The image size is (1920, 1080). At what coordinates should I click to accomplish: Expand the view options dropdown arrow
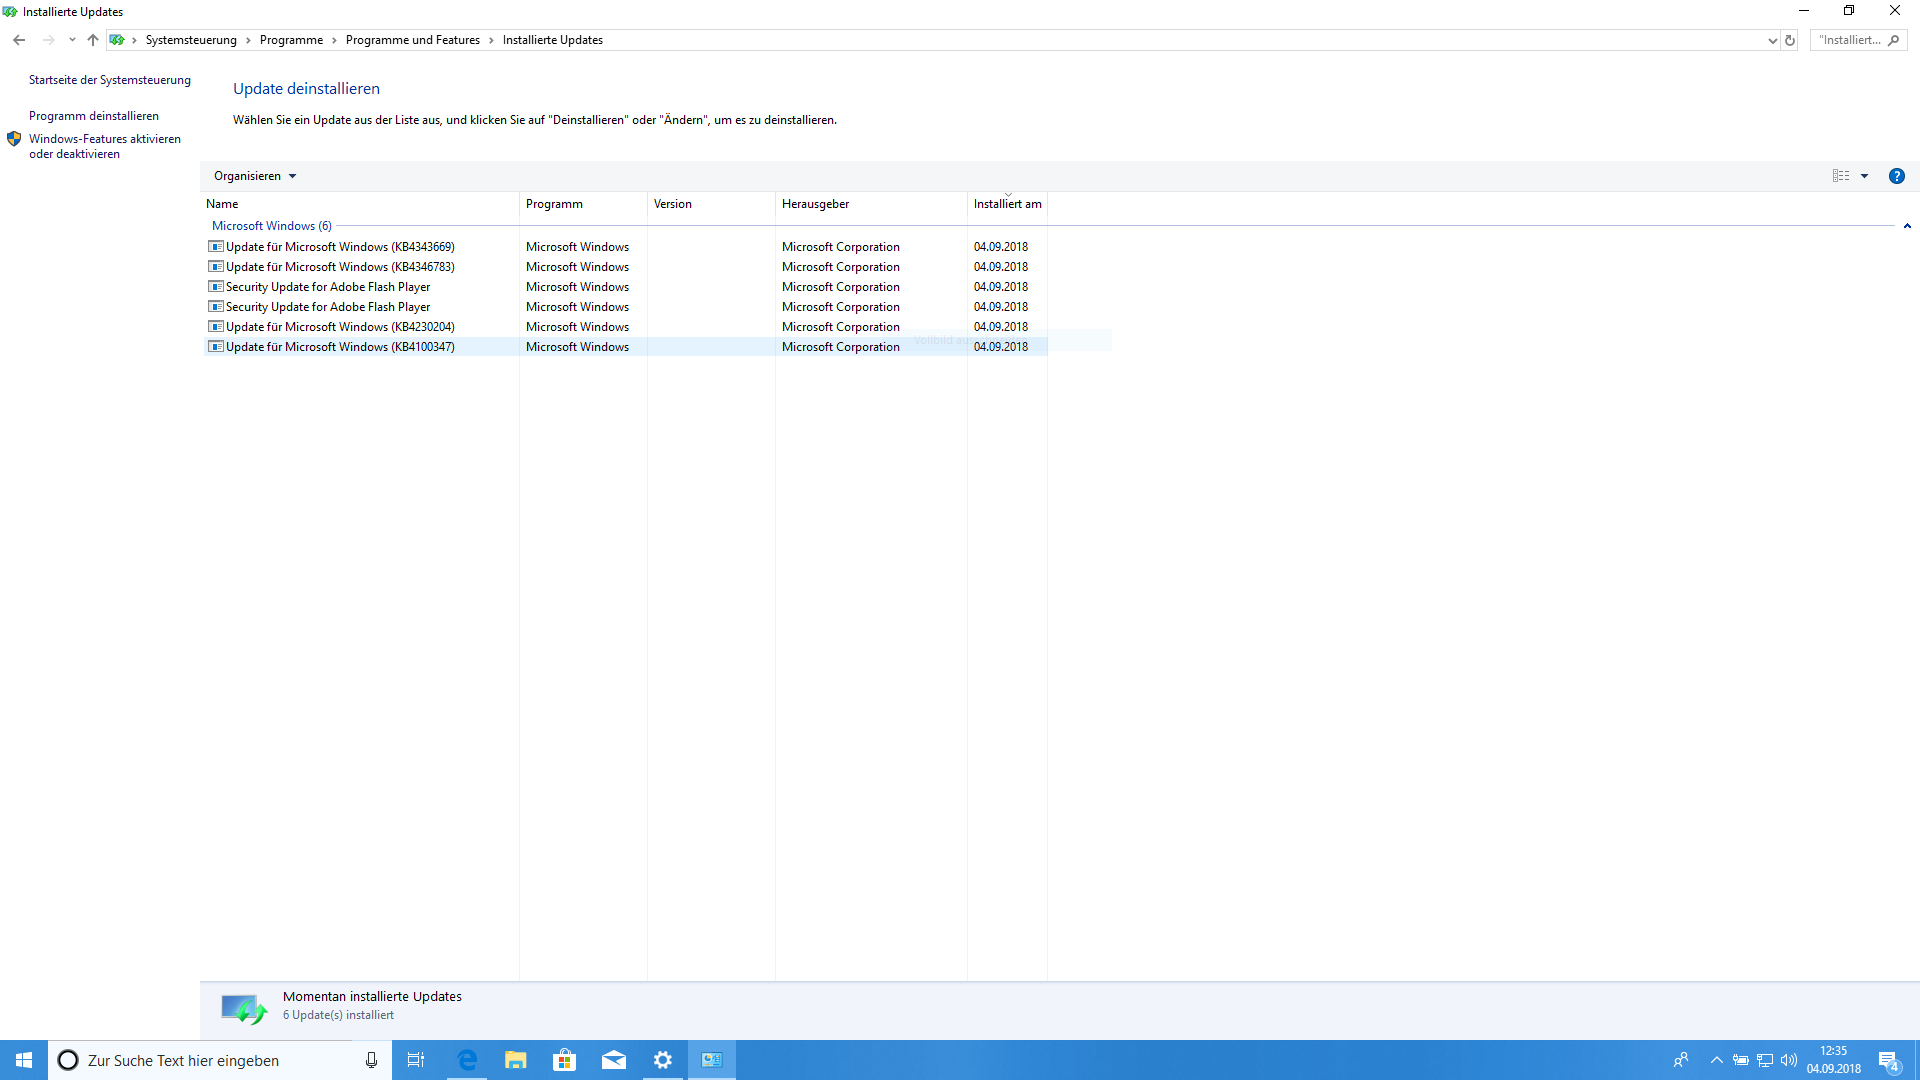[1864, 176]
